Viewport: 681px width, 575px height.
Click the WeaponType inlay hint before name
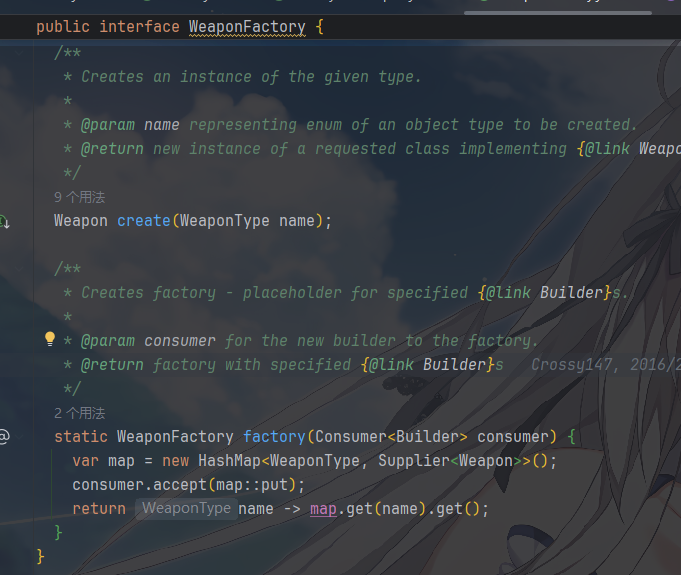tap(186, 509)
